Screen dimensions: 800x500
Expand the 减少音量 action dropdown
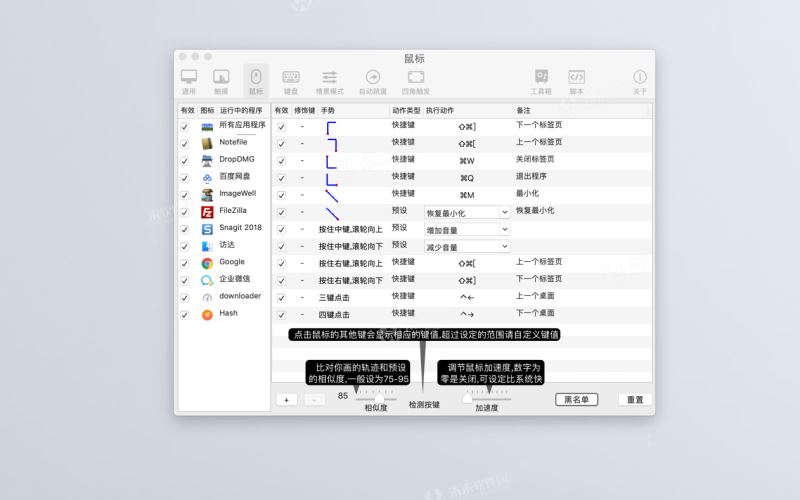tap(467, 246)
